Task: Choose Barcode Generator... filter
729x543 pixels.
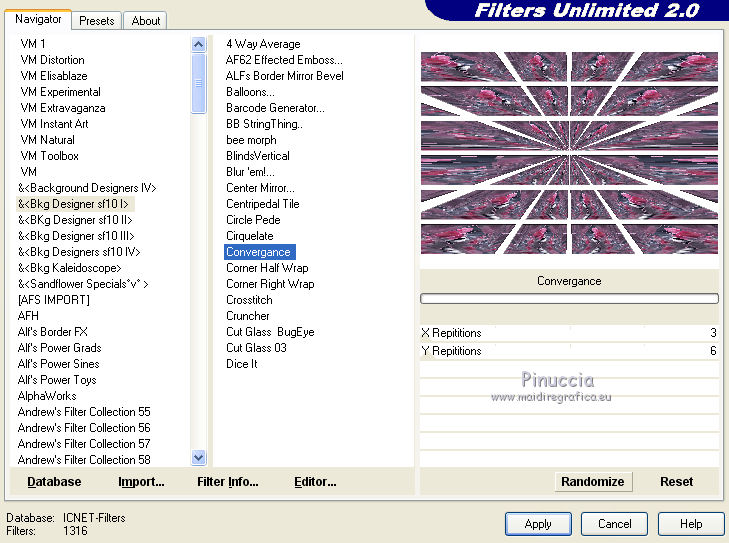Action: [275, 108]
